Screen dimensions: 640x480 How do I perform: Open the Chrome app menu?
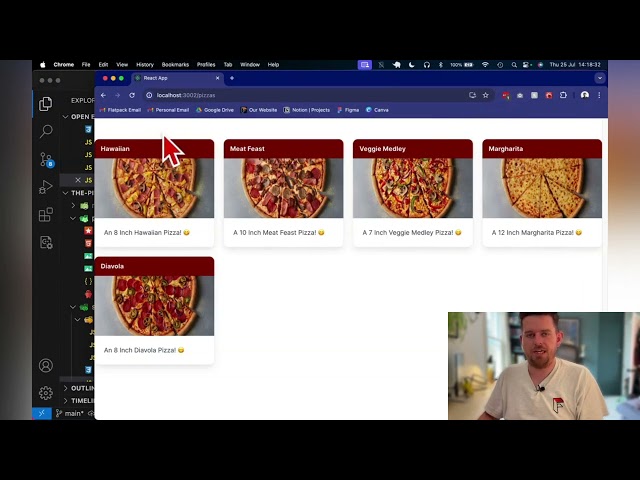[x=64, y=64]
